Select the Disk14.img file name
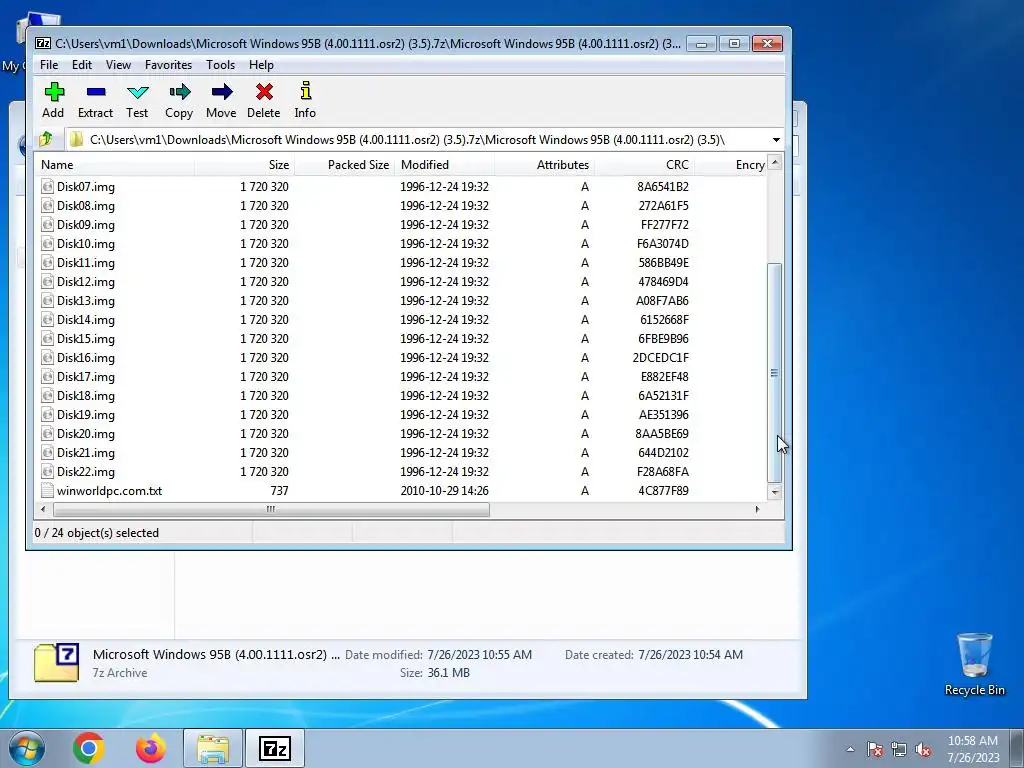The width and height of the screenshot is (1024, 768). (x=86, y=319)
